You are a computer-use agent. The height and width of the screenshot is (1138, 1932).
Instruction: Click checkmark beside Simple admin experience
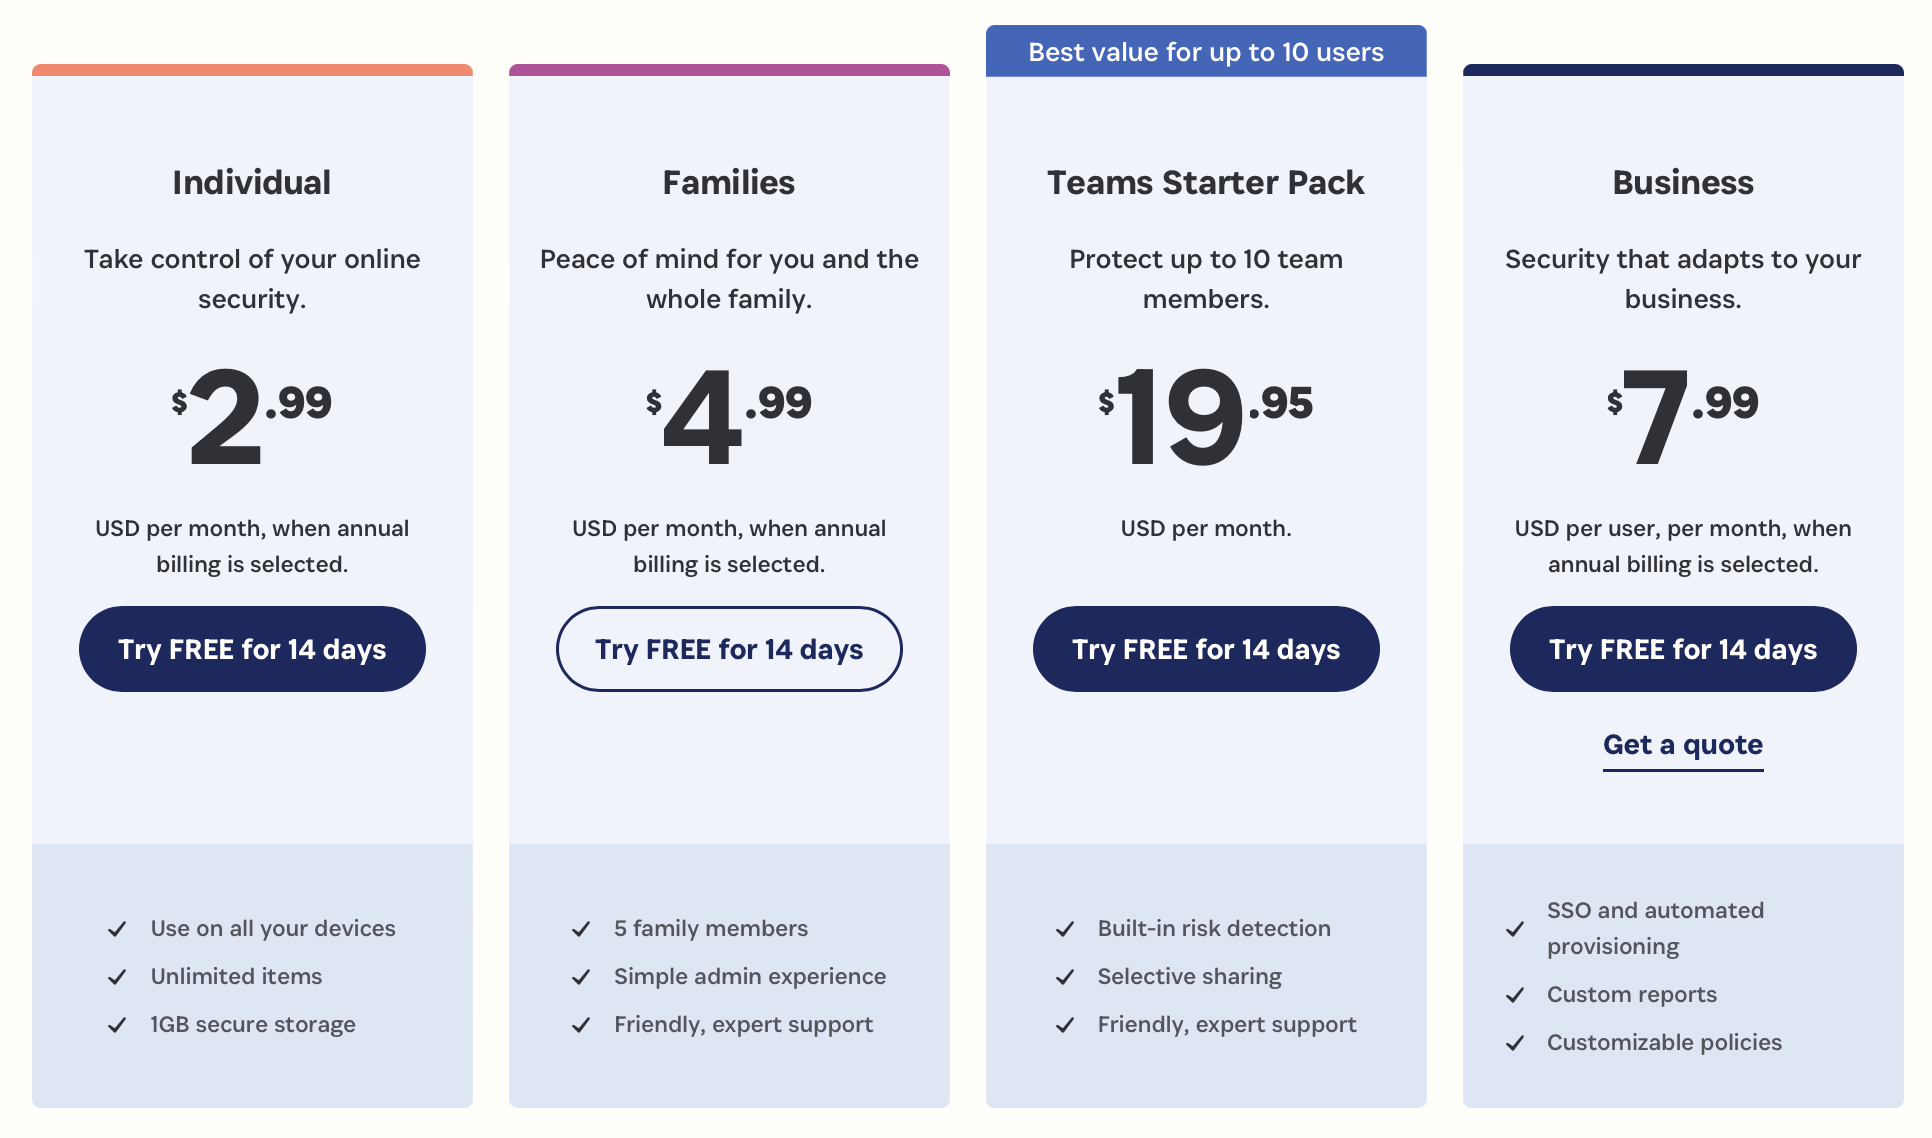click(581, 977)
